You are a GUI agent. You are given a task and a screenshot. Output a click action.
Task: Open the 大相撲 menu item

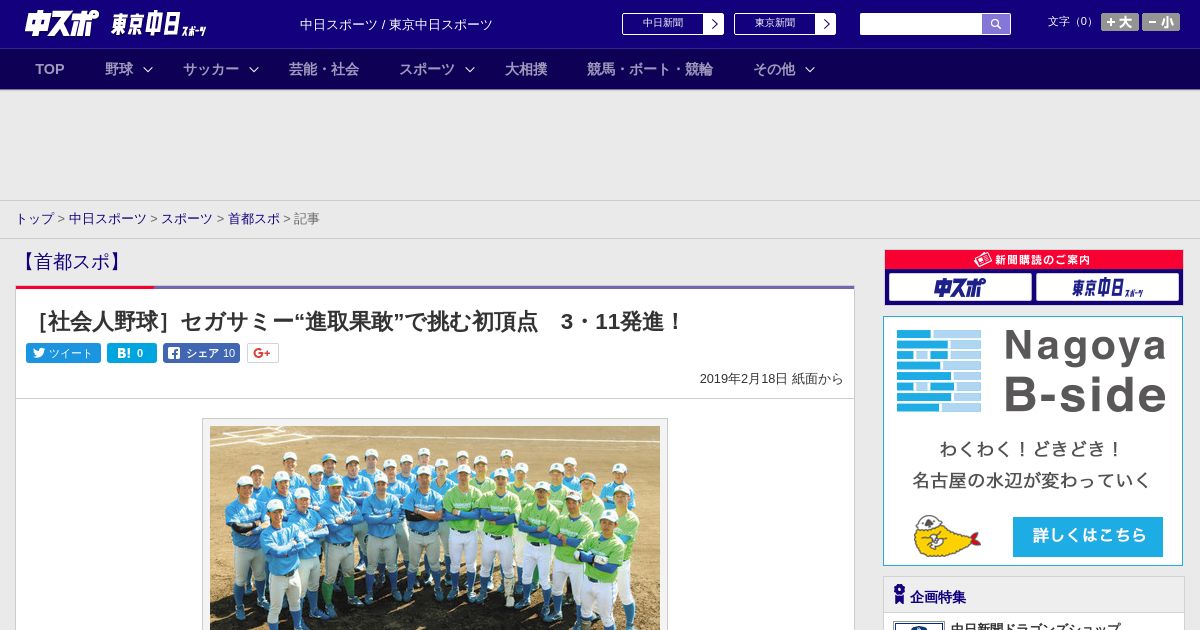[x=526, y=69]
